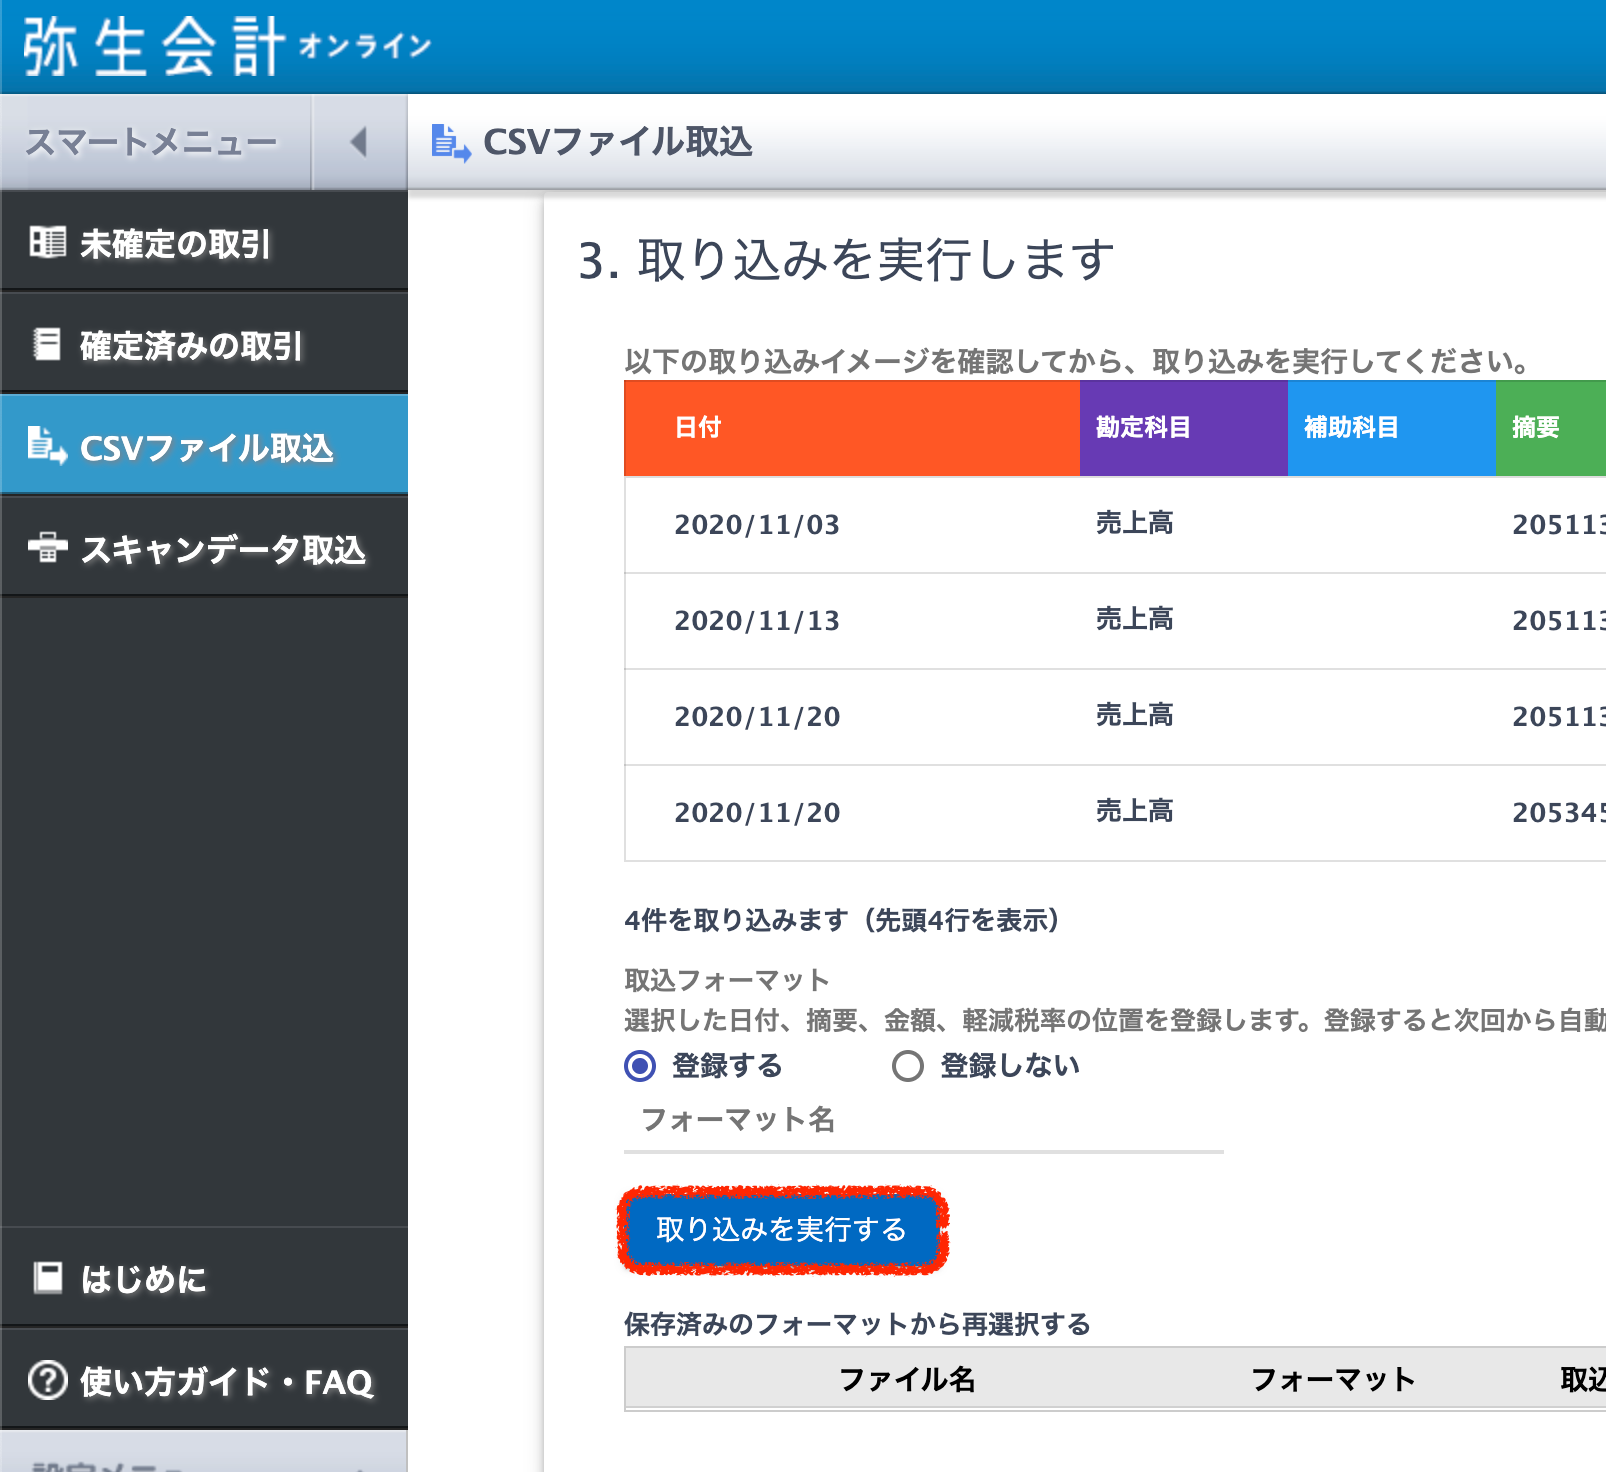Click the 未確定の取引 table icon
Viewport: 1606px width, 1472px height.
47,242
